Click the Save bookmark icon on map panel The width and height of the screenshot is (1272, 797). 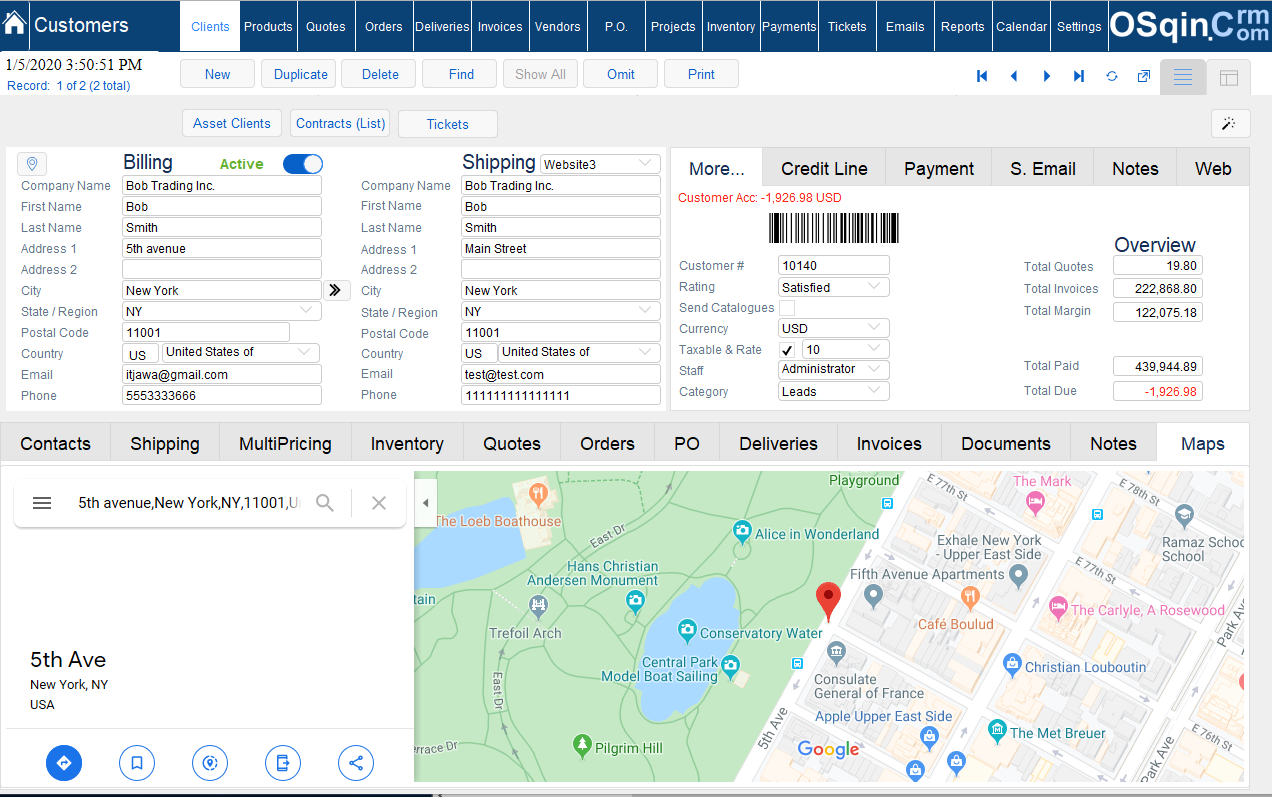(x=137, y=764)
